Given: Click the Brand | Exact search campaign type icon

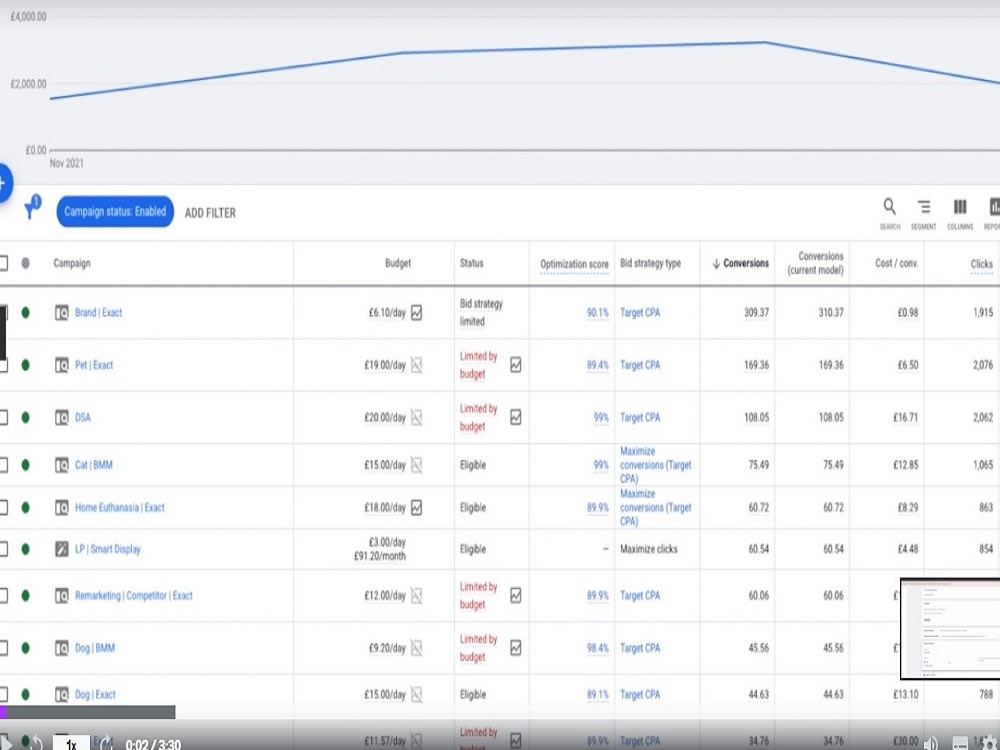Looking at the screenshot, I should click(x=61, y=312).
